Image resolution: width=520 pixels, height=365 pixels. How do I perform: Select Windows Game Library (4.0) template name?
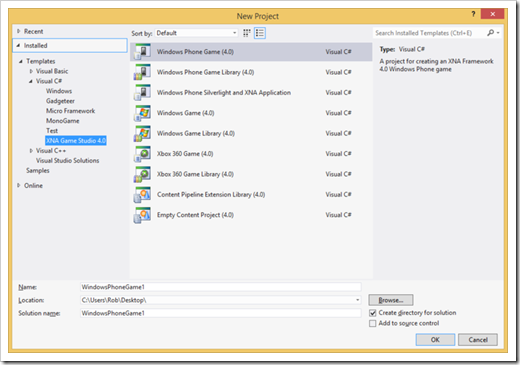pos(196,133)
